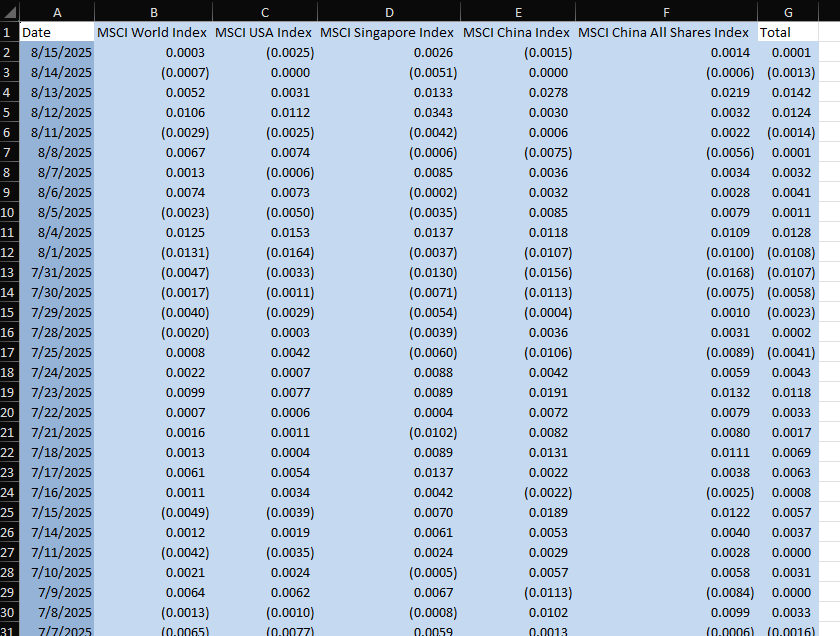
Task: Select date cell 8/1/2025
Action: pos(57,252)
